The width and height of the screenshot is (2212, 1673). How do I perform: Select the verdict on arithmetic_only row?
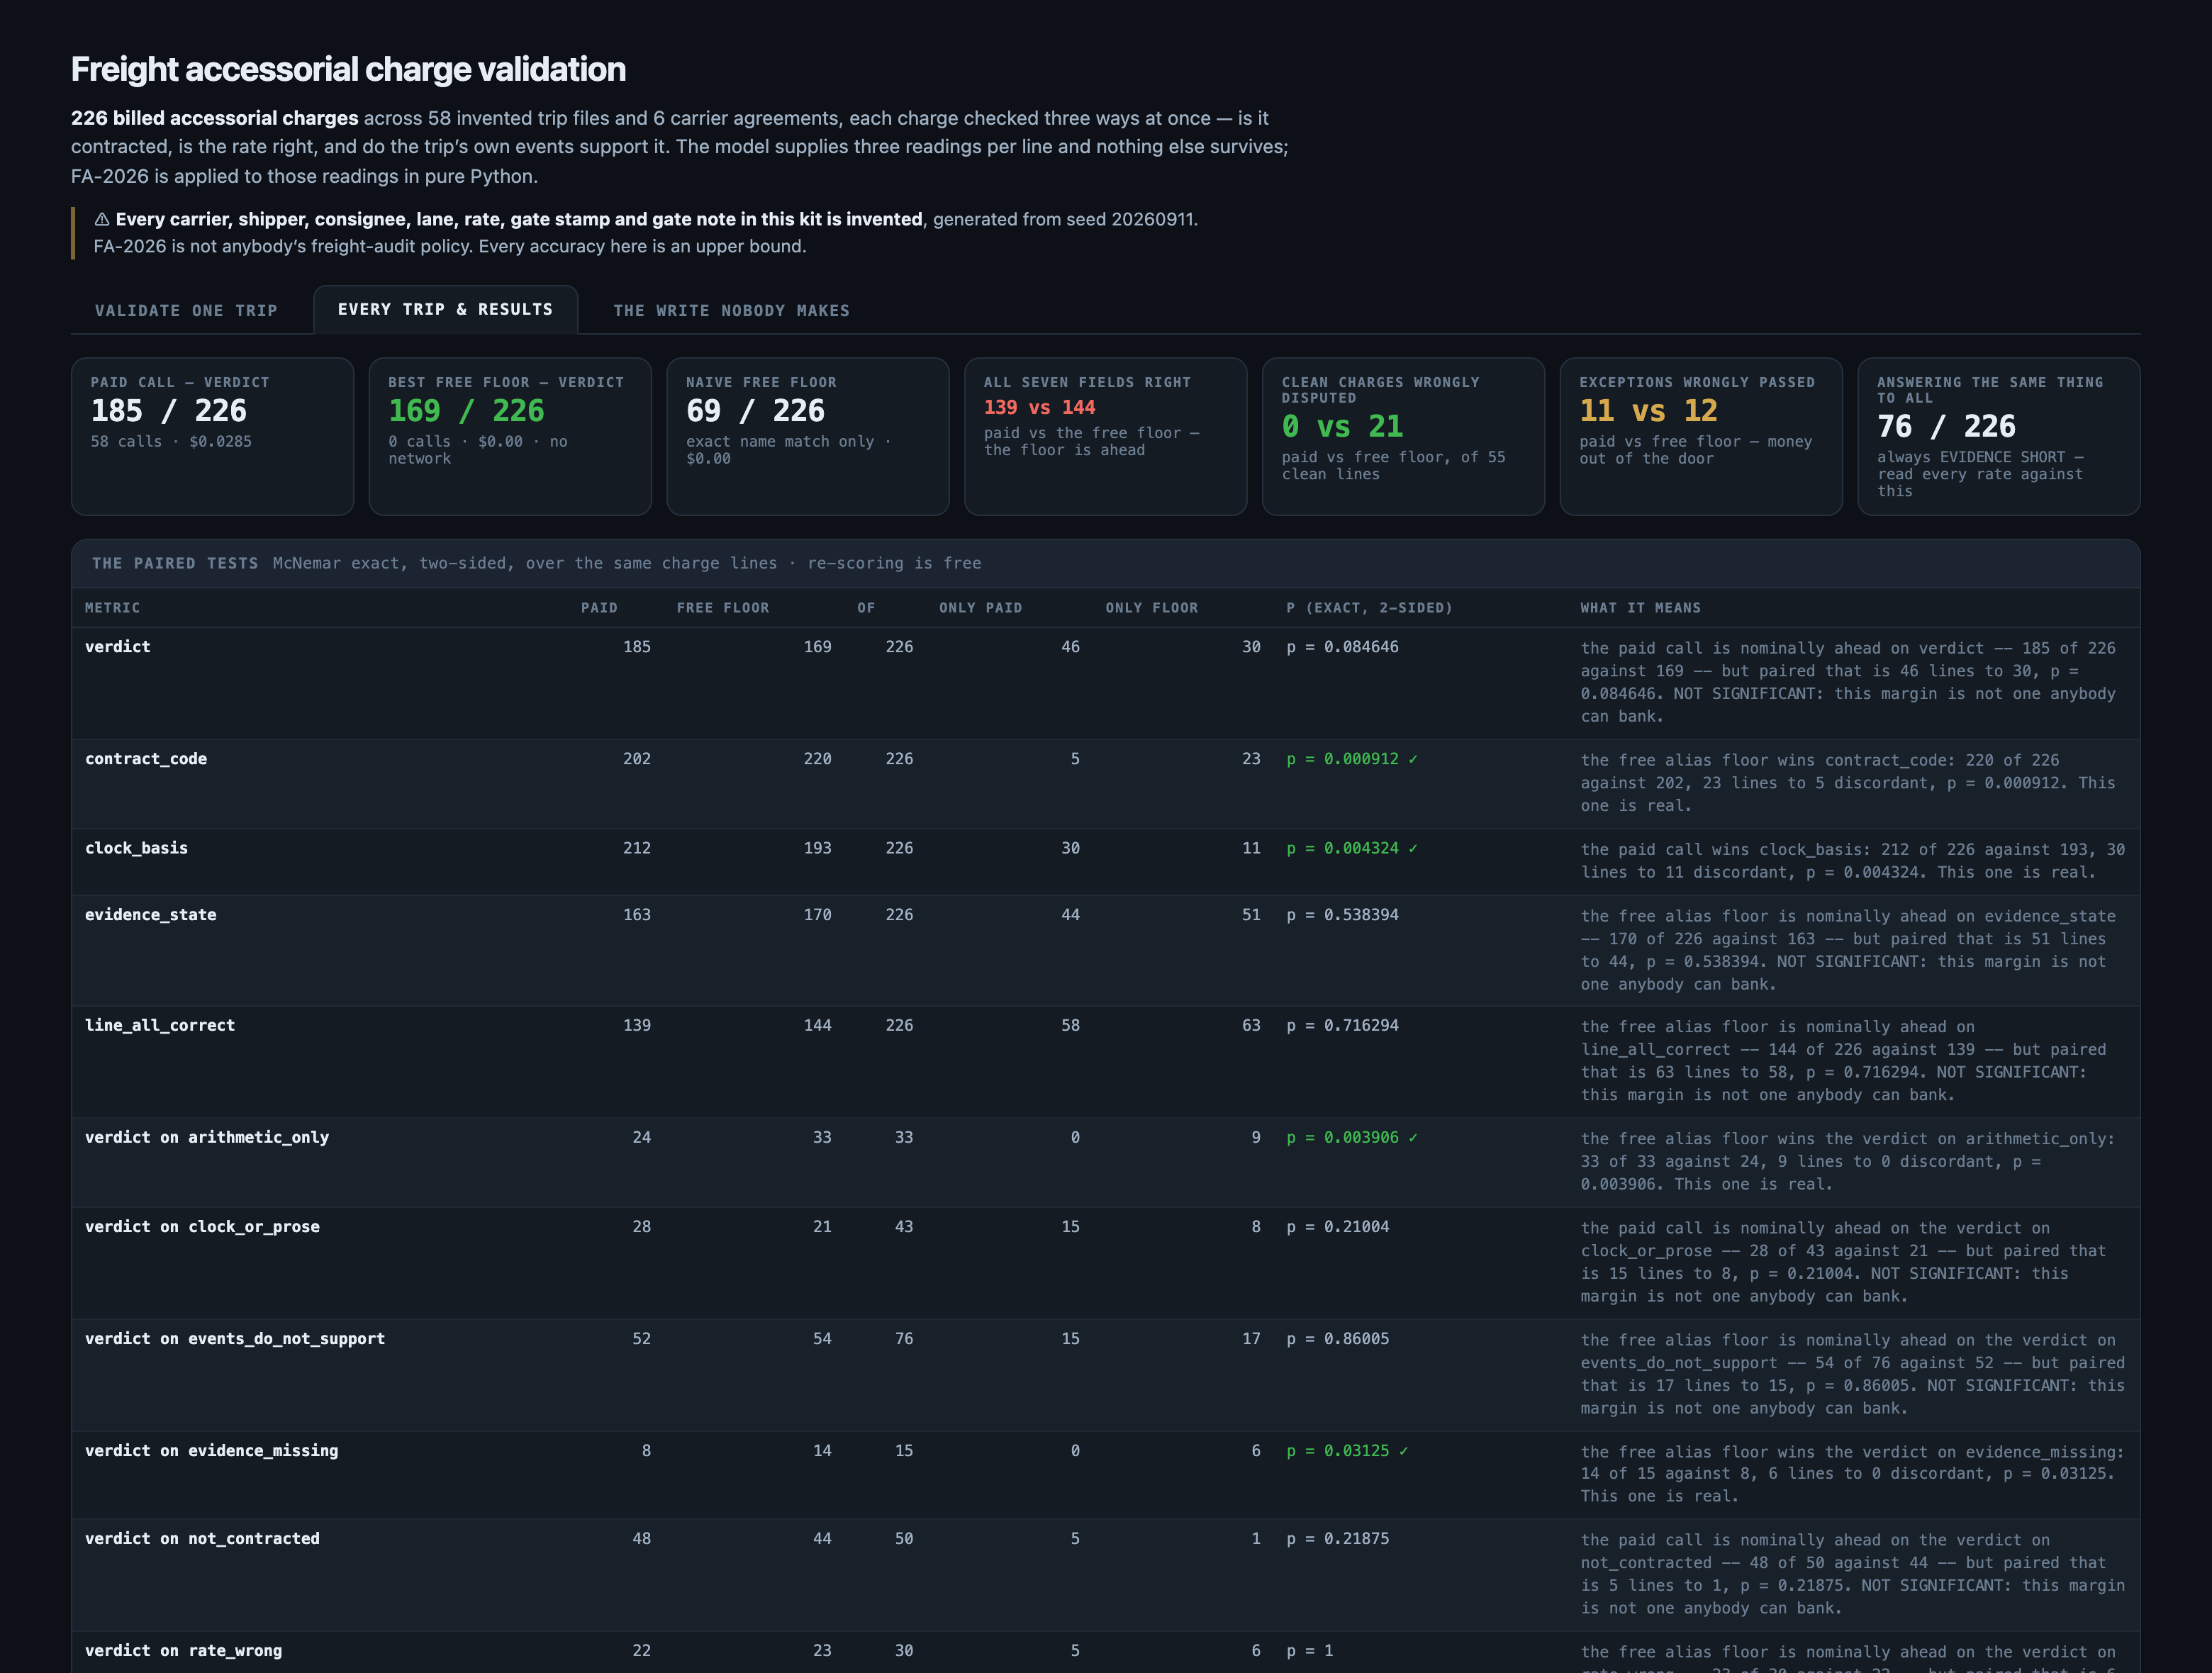1105,1162
